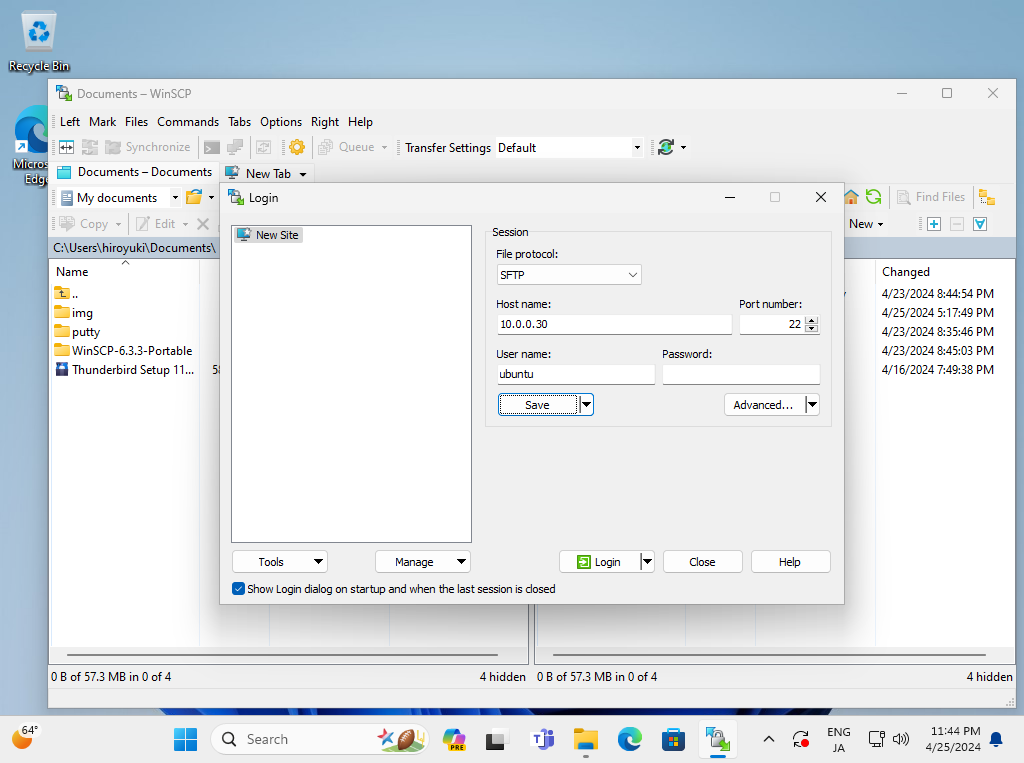Click the New Tab tab
Image resolution: width=1024 pixels, height=763 pixels.
pos(268,173)
